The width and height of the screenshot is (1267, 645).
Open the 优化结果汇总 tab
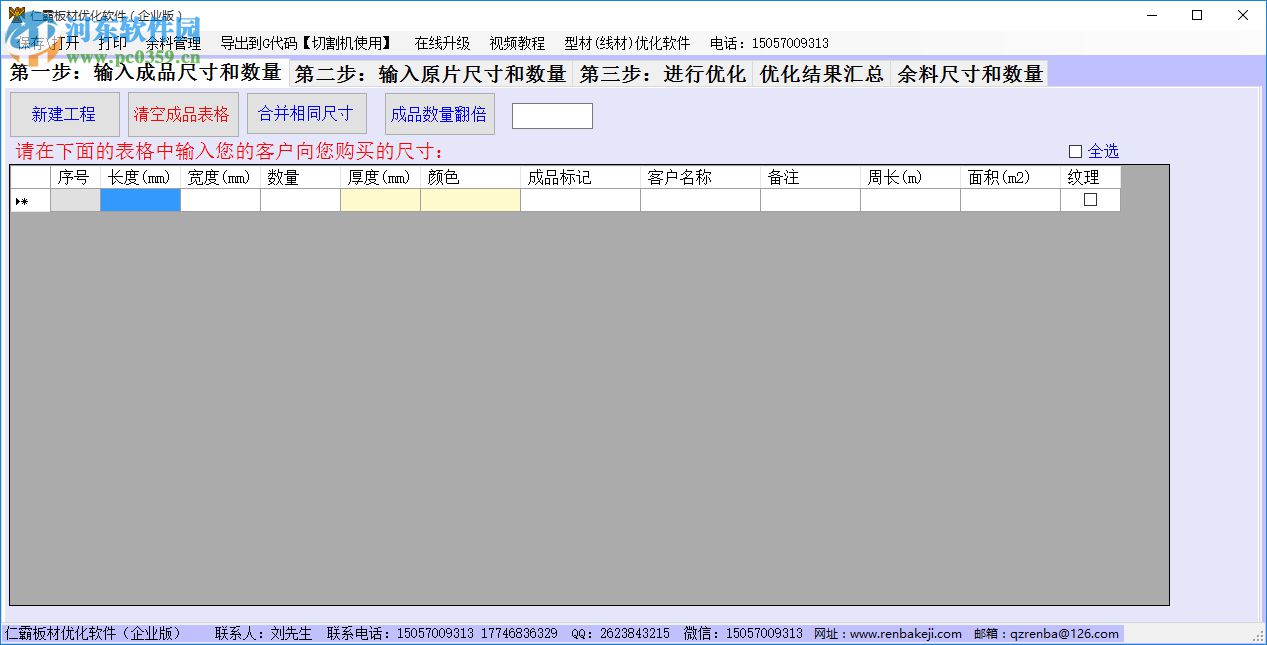click(820, 72)
